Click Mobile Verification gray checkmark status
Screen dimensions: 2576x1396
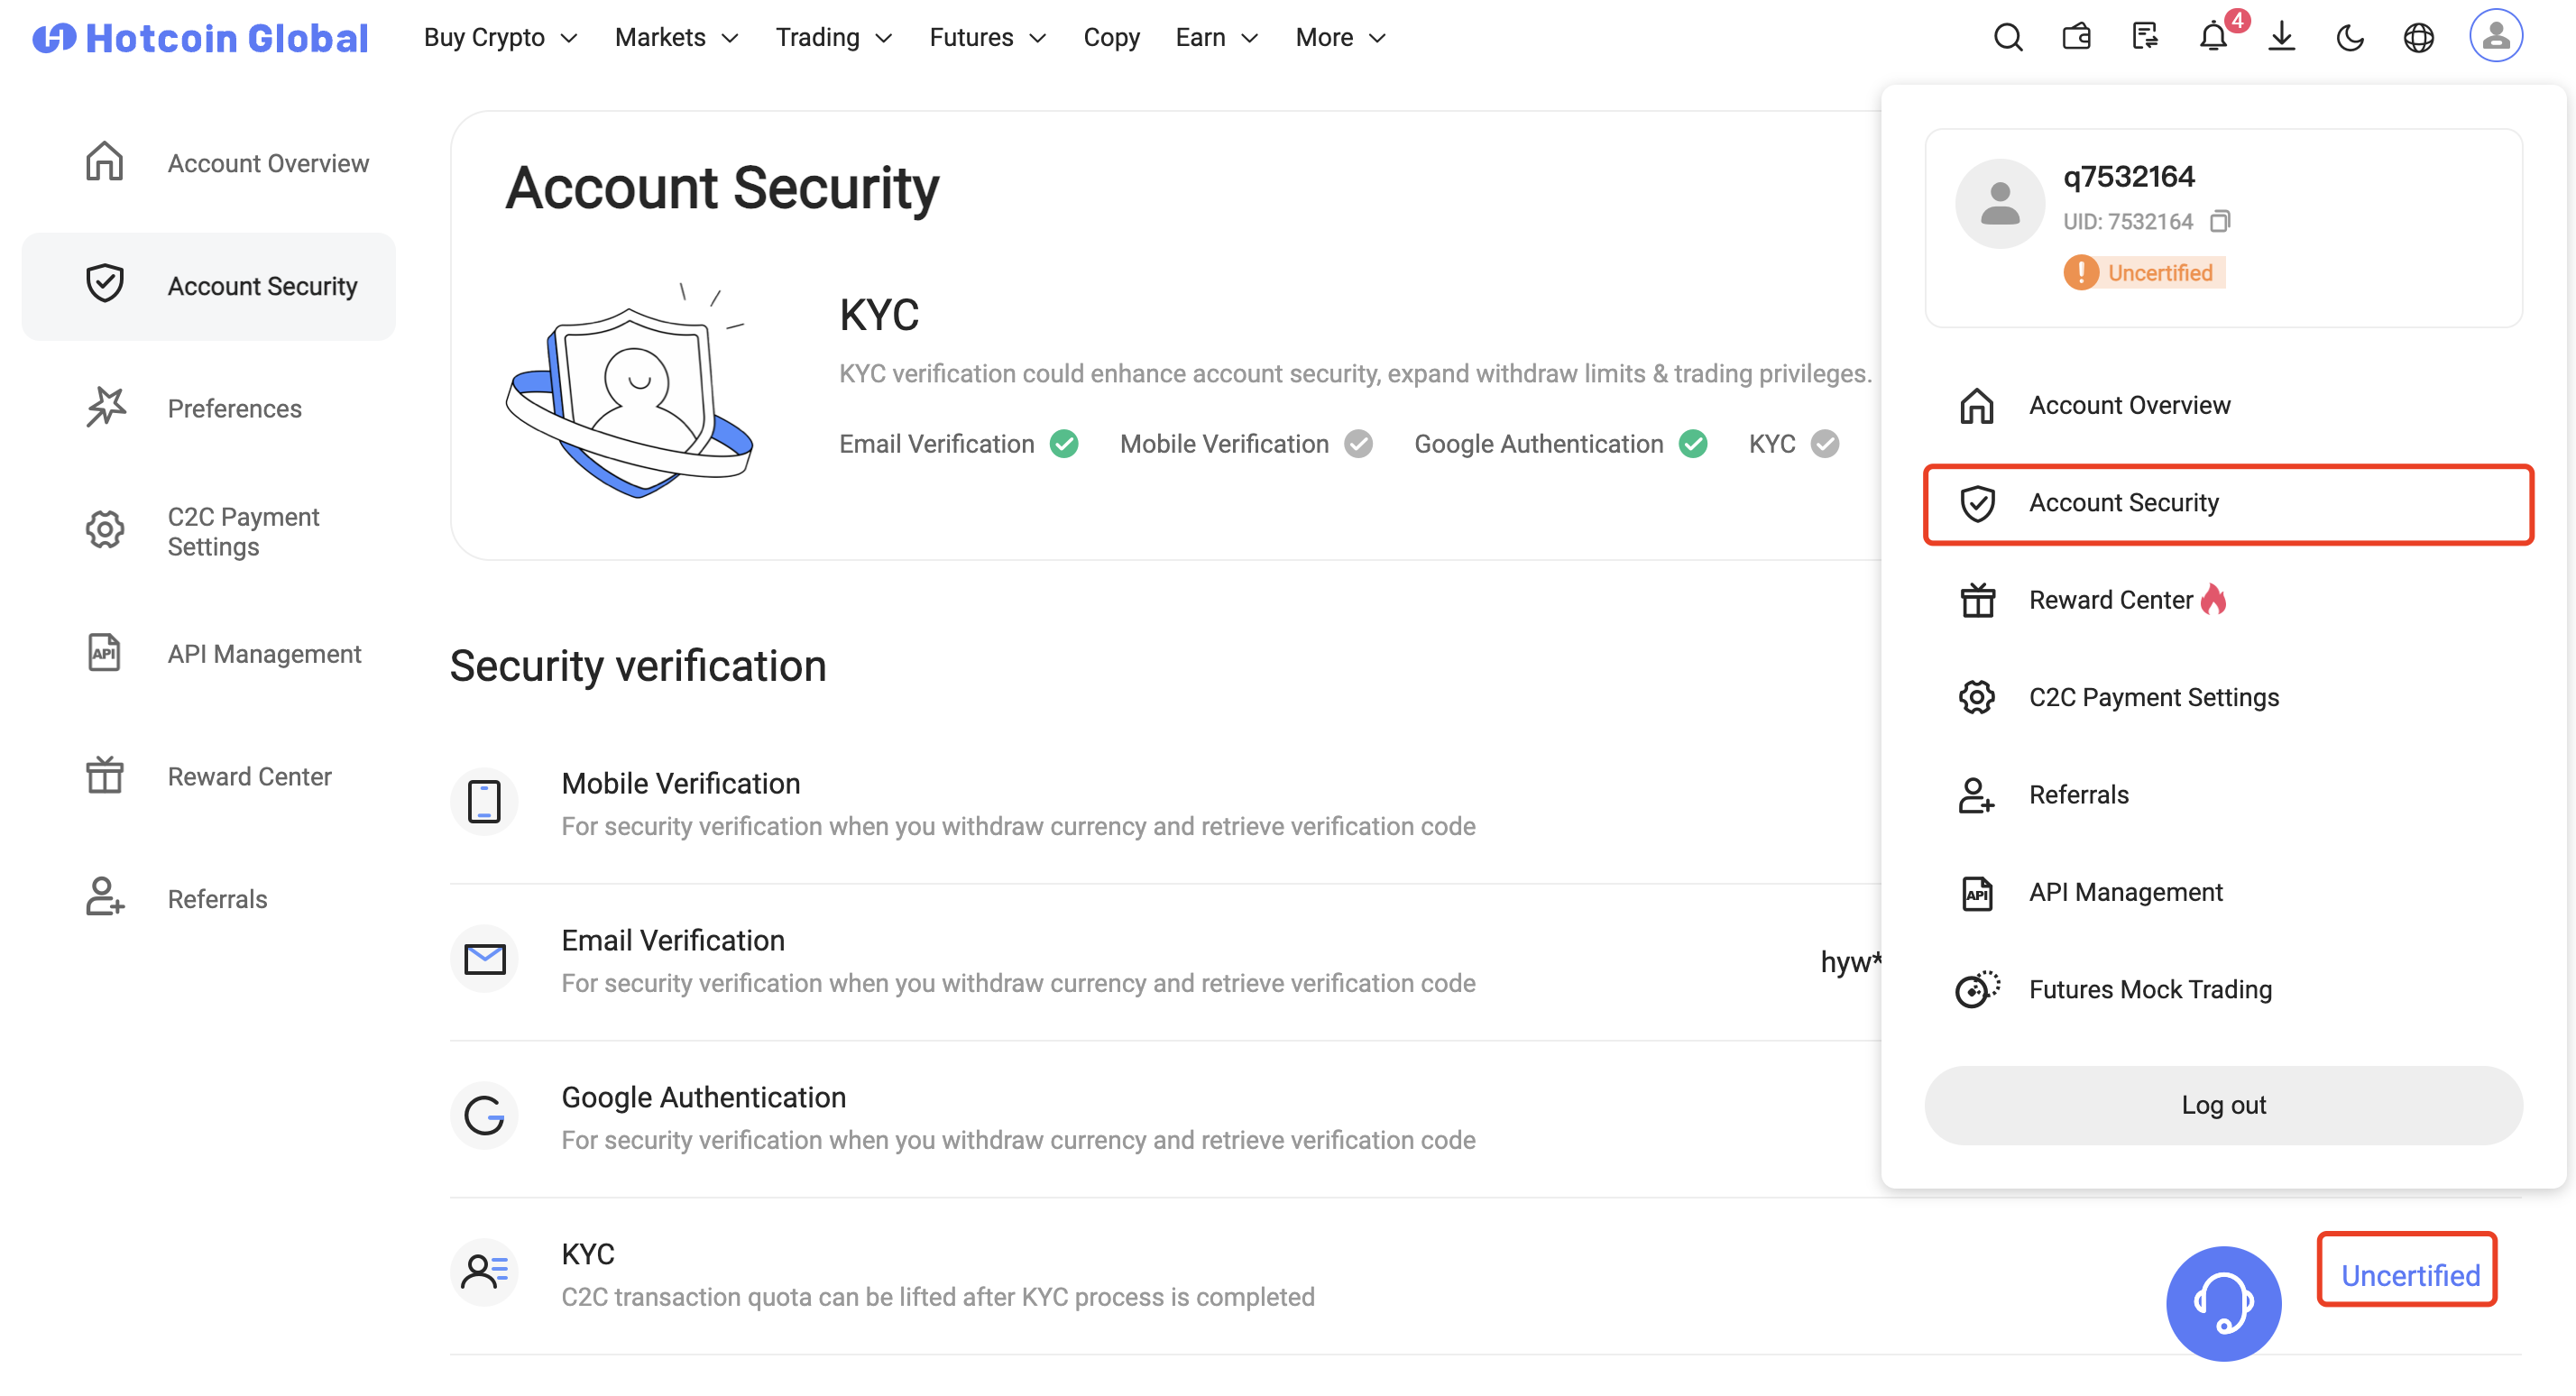point(1358,443)
